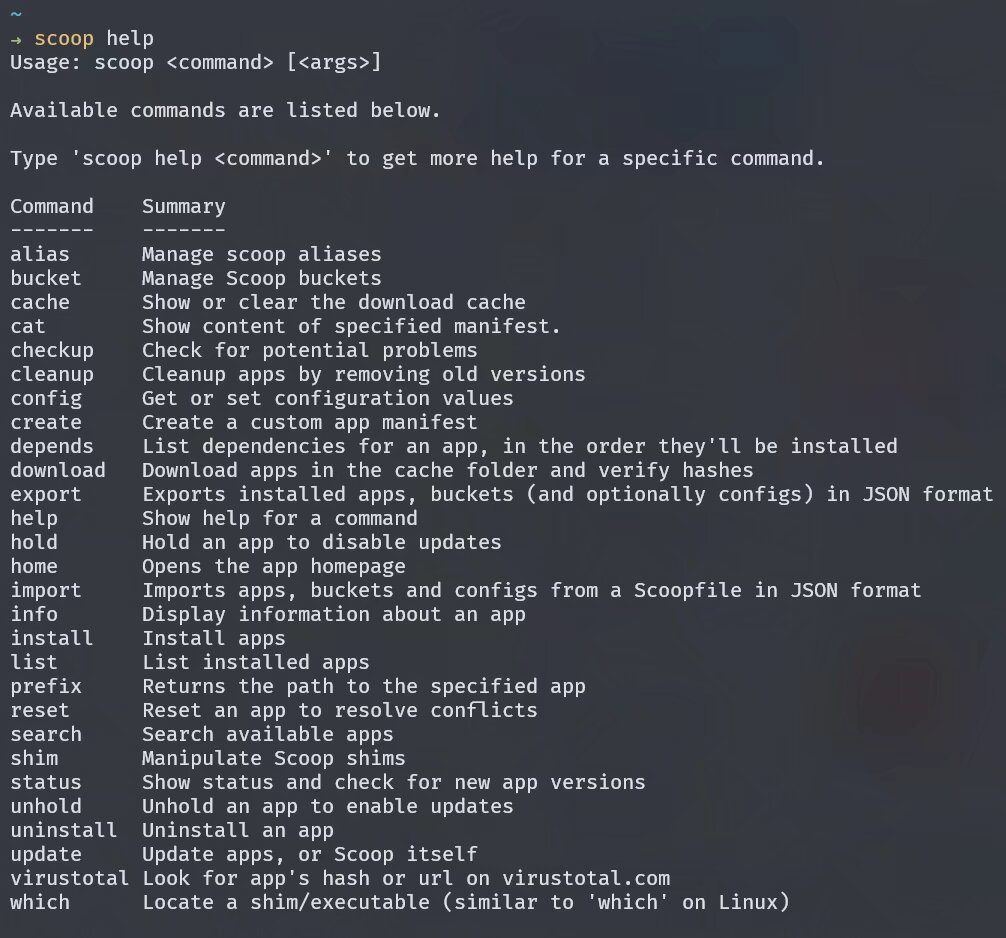Viewport: 1006px width, 938px height.
Task: Click the 'export' command name
Action: (x=46, y=495)
